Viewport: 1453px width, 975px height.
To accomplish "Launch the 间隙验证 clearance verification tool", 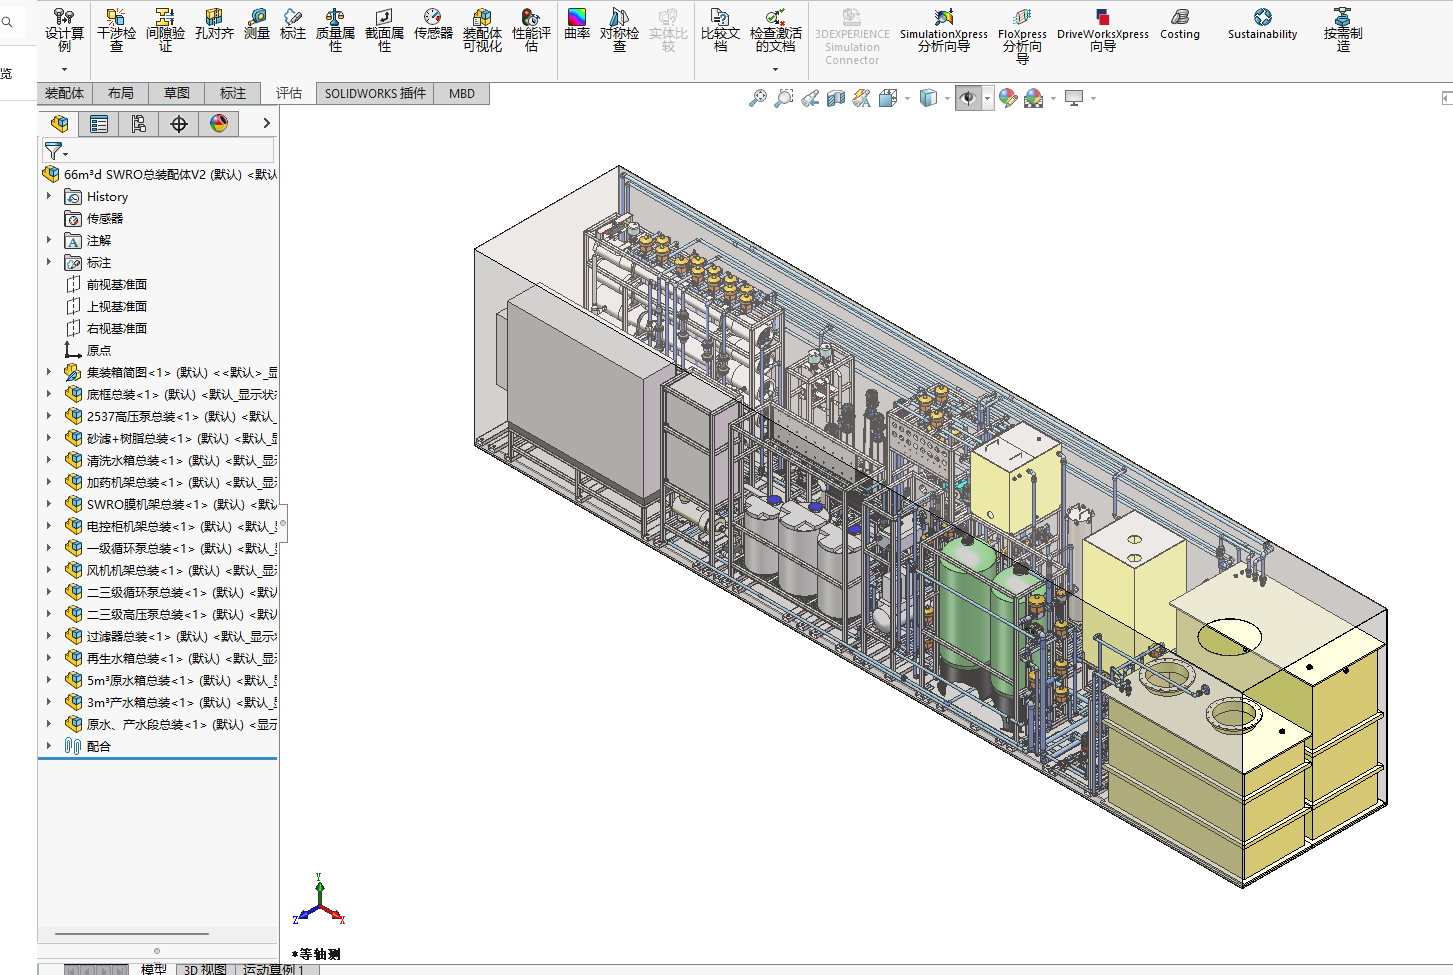I will [x=165, y=30].
